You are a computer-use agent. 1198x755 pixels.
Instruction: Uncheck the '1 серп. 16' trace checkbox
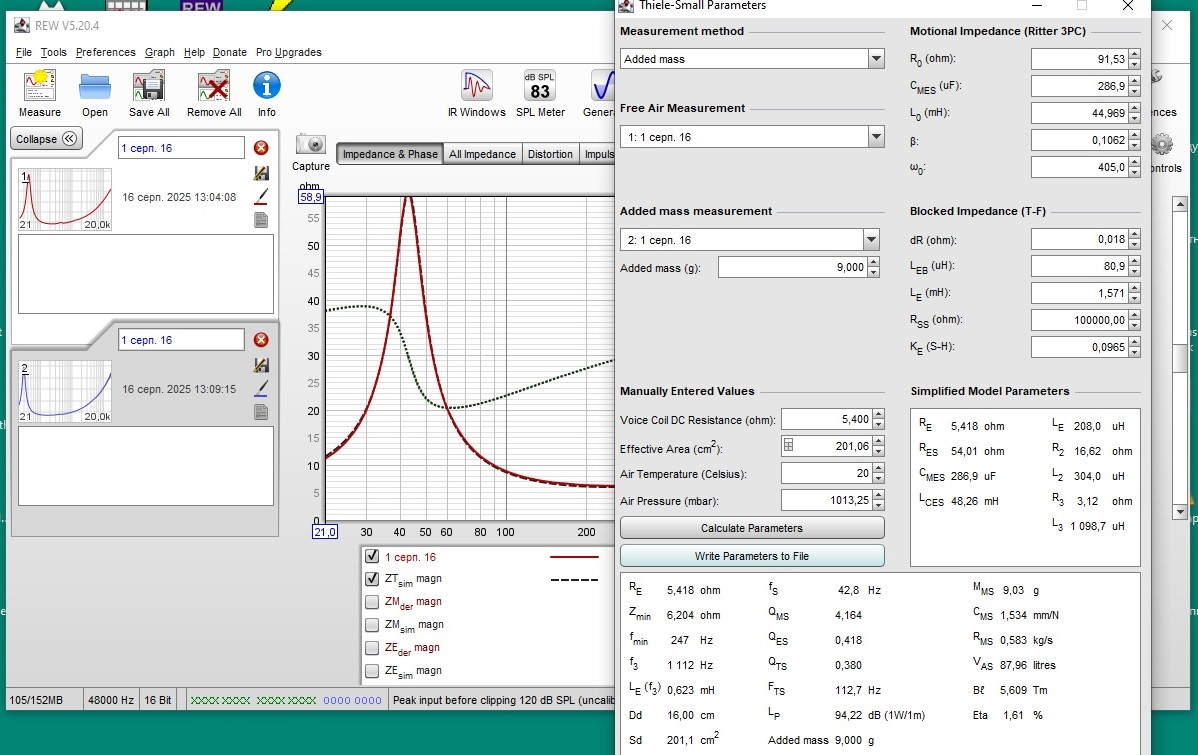tap(372, 557)
